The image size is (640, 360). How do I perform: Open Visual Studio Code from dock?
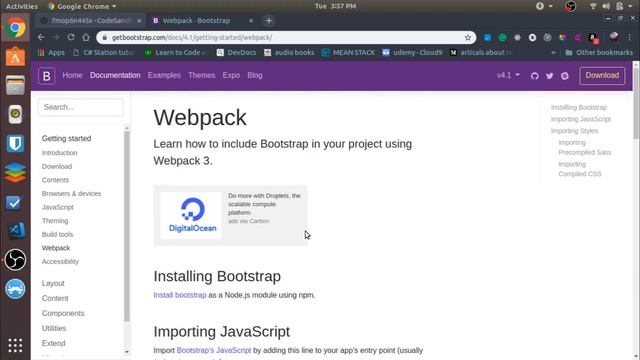[x=16, y=231]
